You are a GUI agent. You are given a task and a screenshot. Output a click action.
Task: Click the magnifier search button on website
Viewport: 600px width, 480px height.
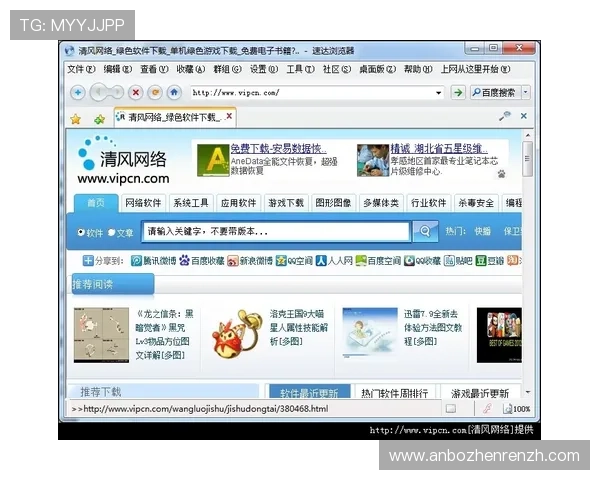425,231
